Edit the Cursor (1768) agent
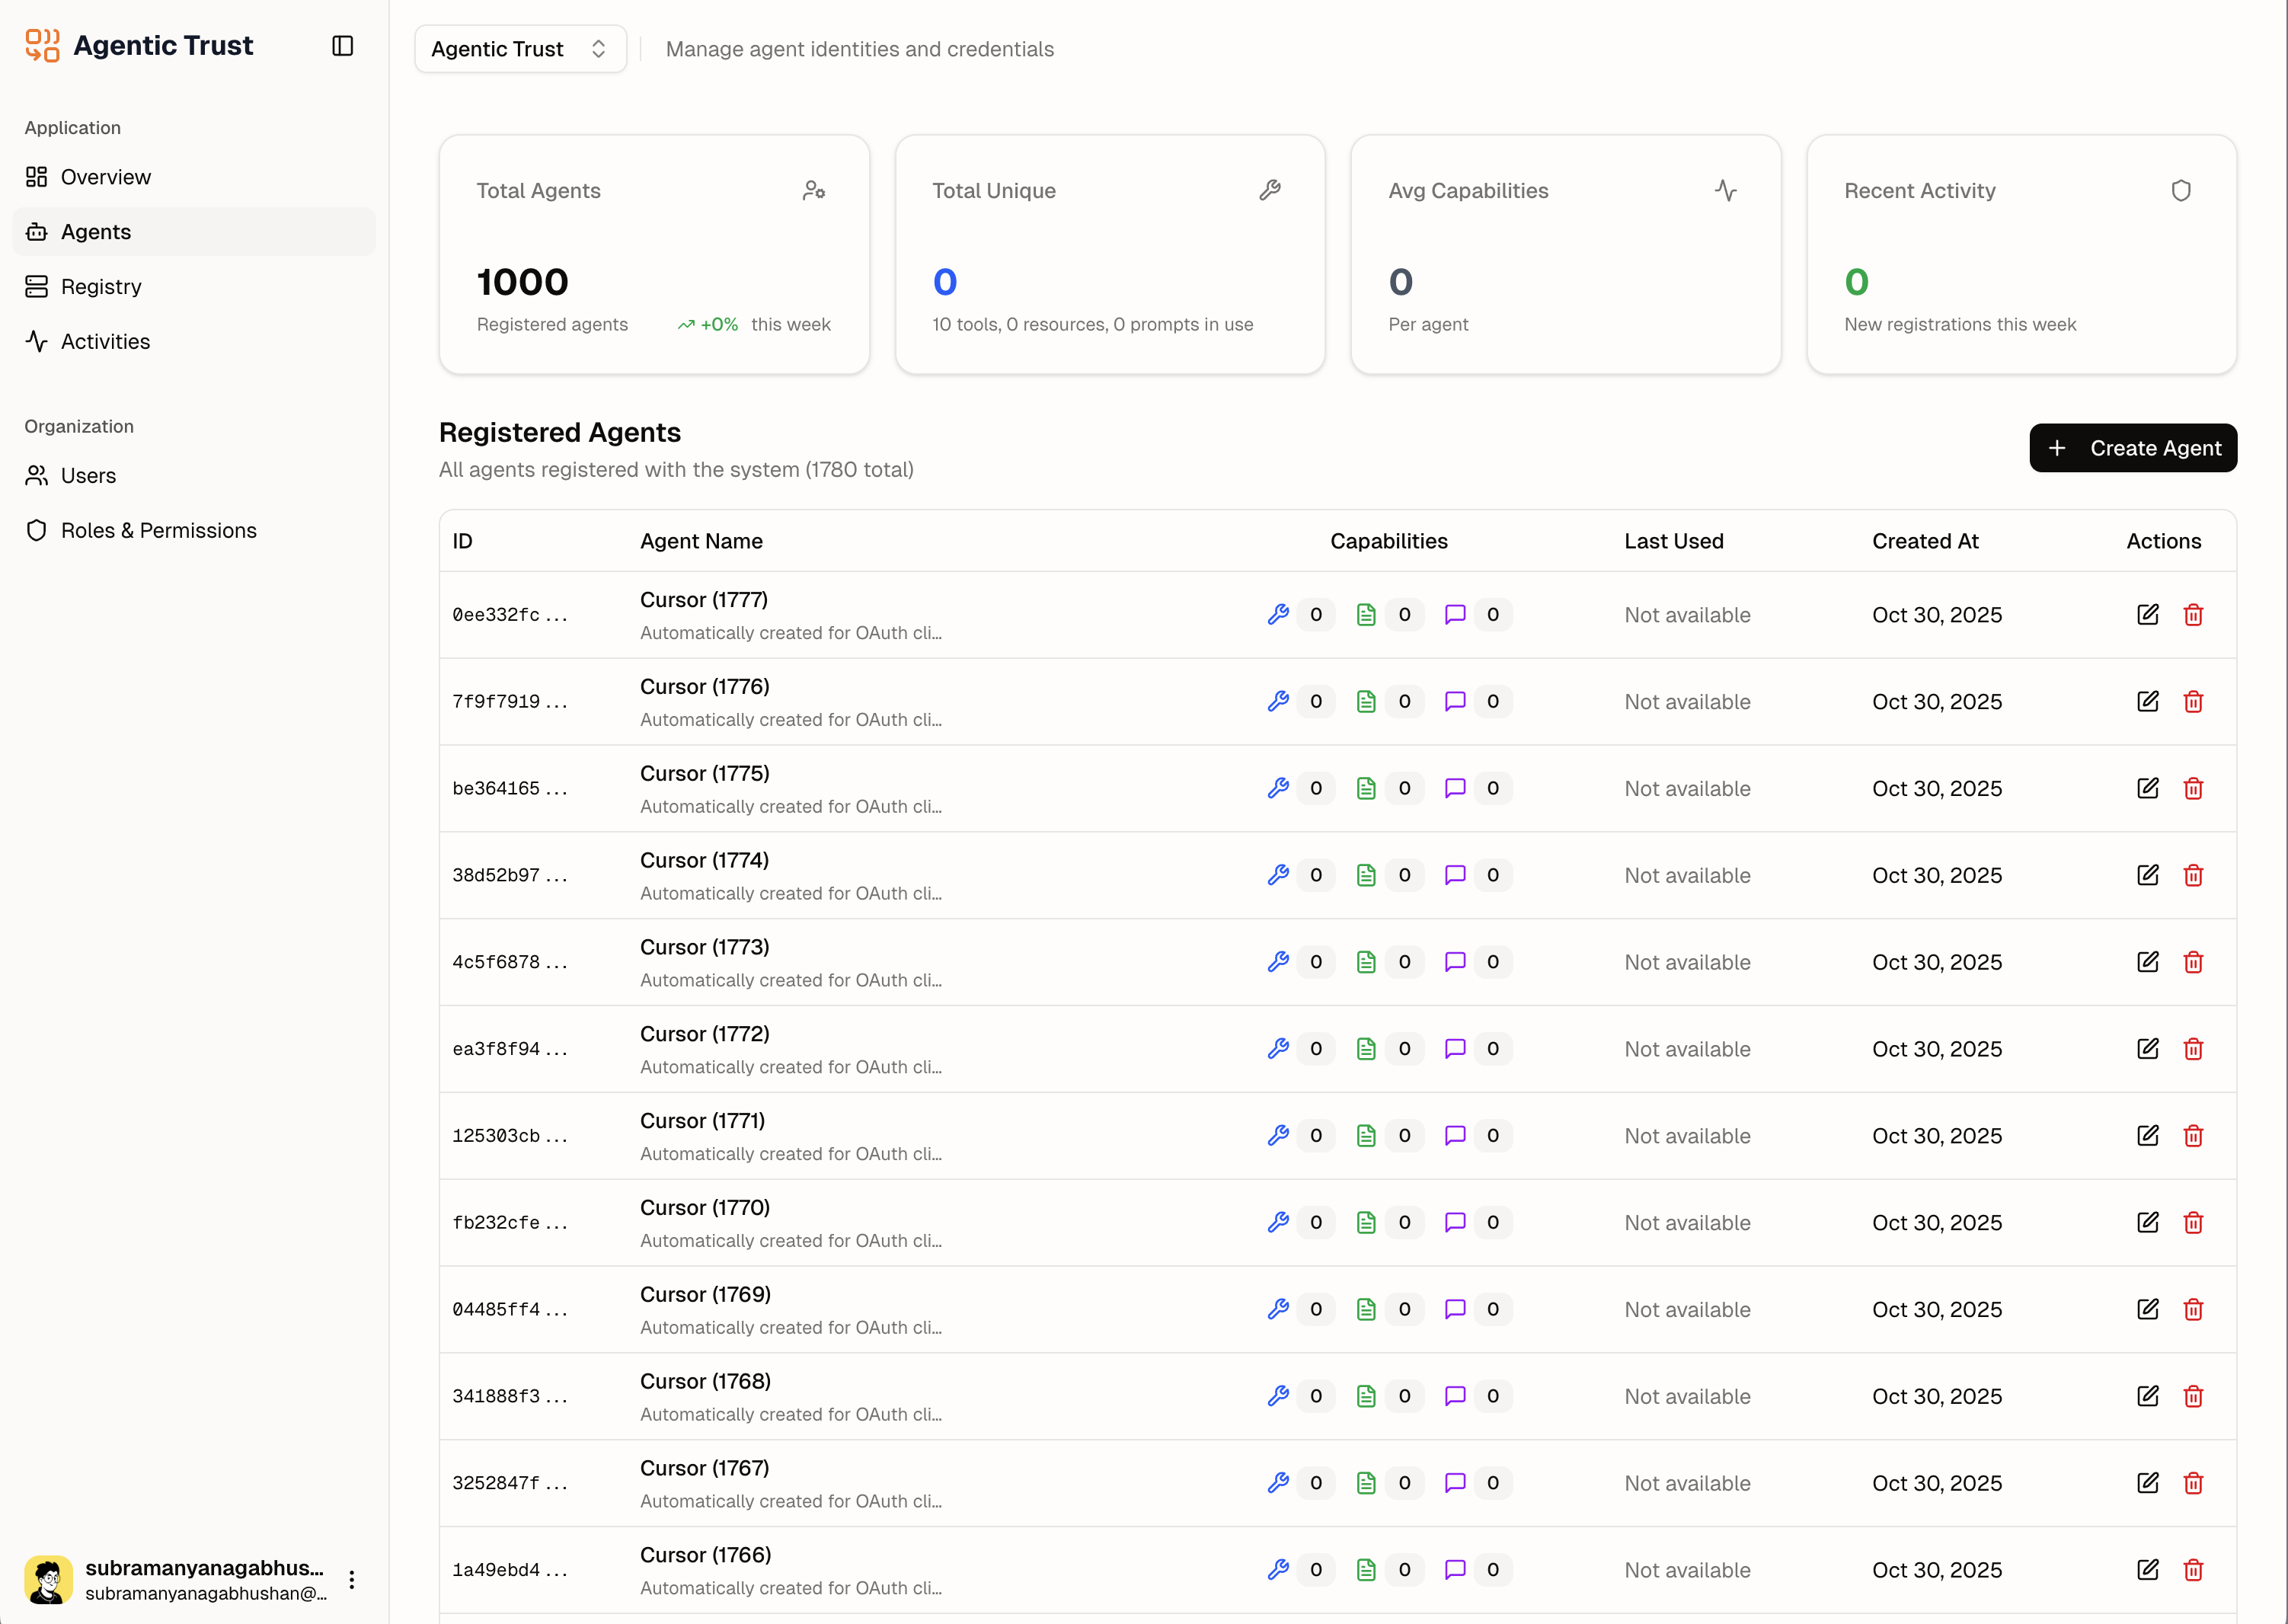The width and height of the screenshot is (2288, 1624). (x=2147, y=1396)
